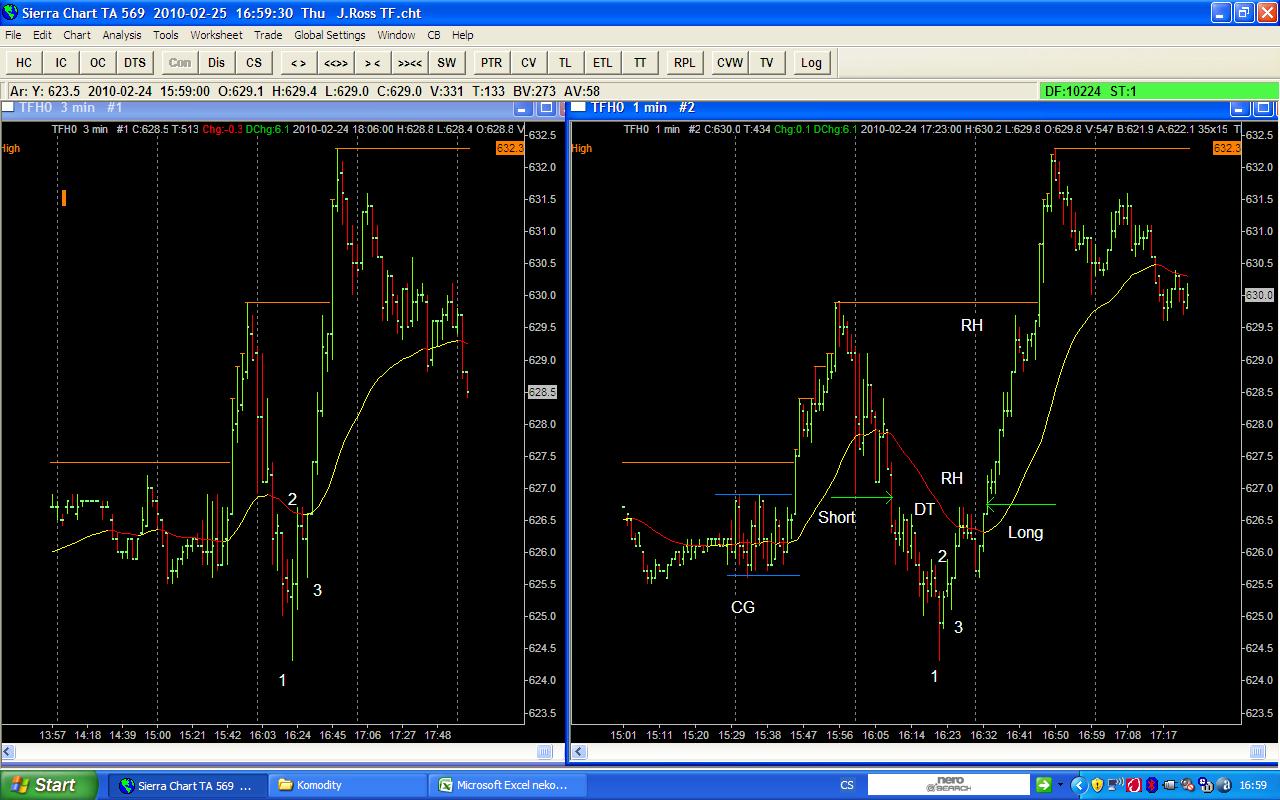The image size is (1280, 800).
Task: Click the DTS toolbar button
Action: (135, 62)
